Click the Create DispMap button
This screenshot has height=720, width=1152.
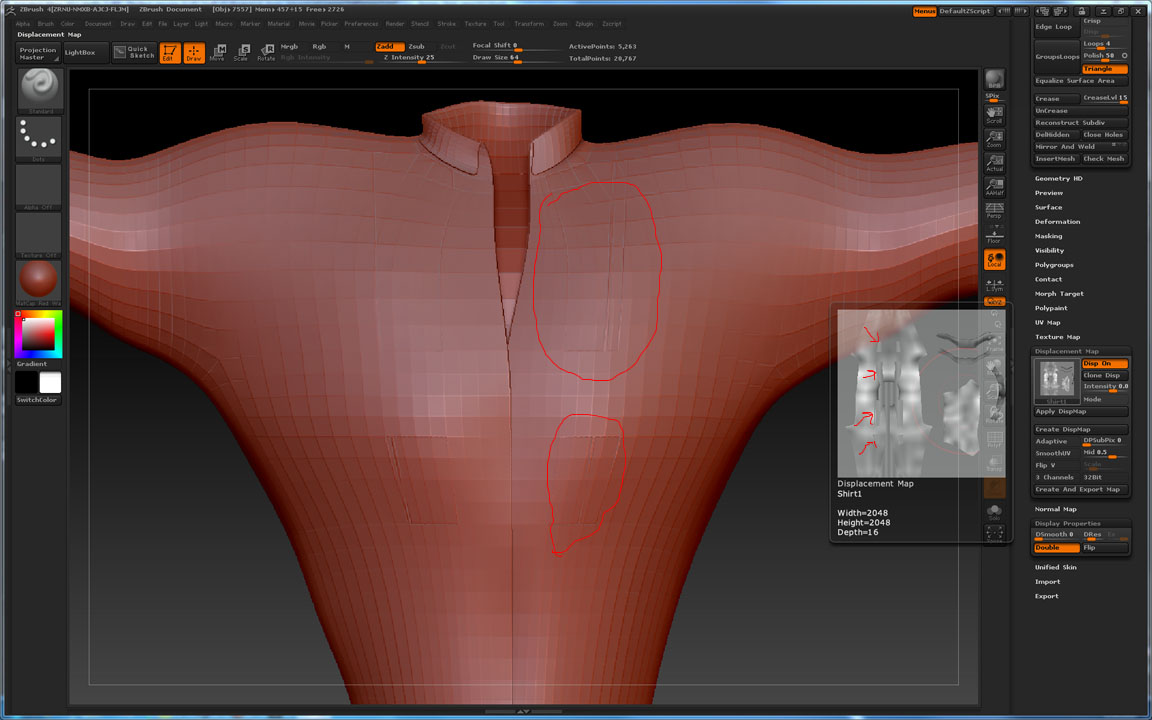(x=1080, y=429)
